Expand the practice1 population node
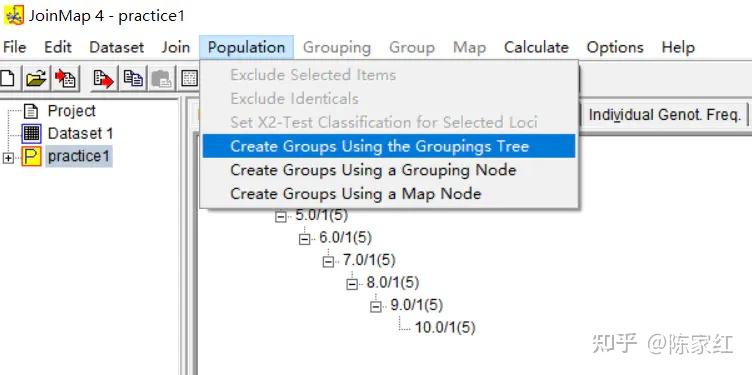752x375 pixels. [8, 158]
